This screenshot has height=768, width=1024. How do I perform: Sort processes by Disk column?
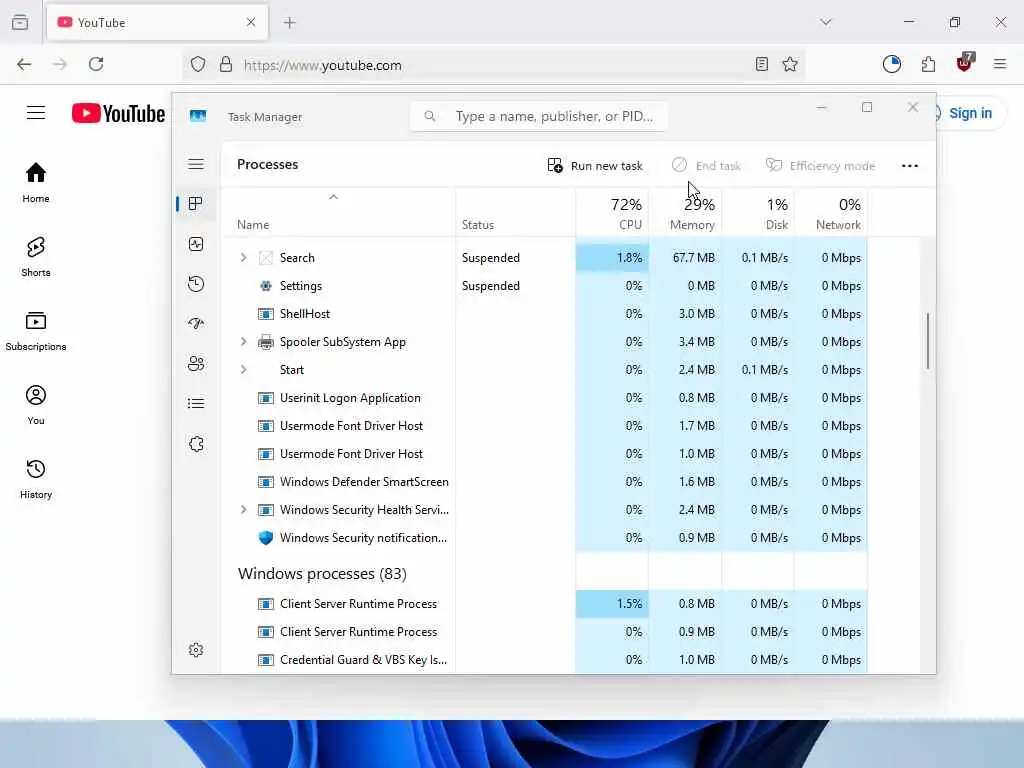coord(758,213)
